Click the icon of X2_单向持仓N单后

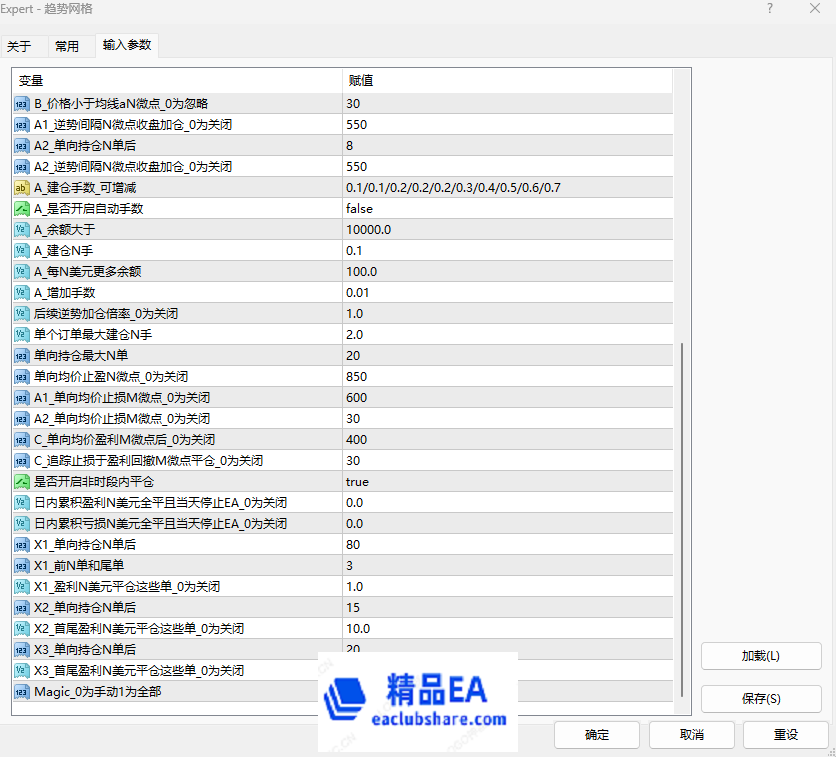22,608
